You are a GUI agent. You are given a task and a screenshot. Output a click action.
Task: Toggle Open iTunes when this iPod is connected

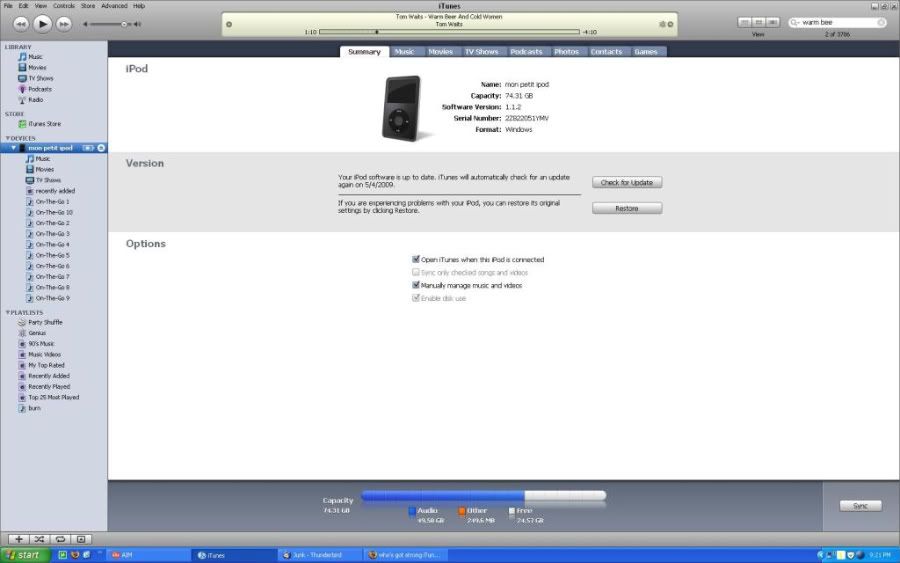[416, 259]
